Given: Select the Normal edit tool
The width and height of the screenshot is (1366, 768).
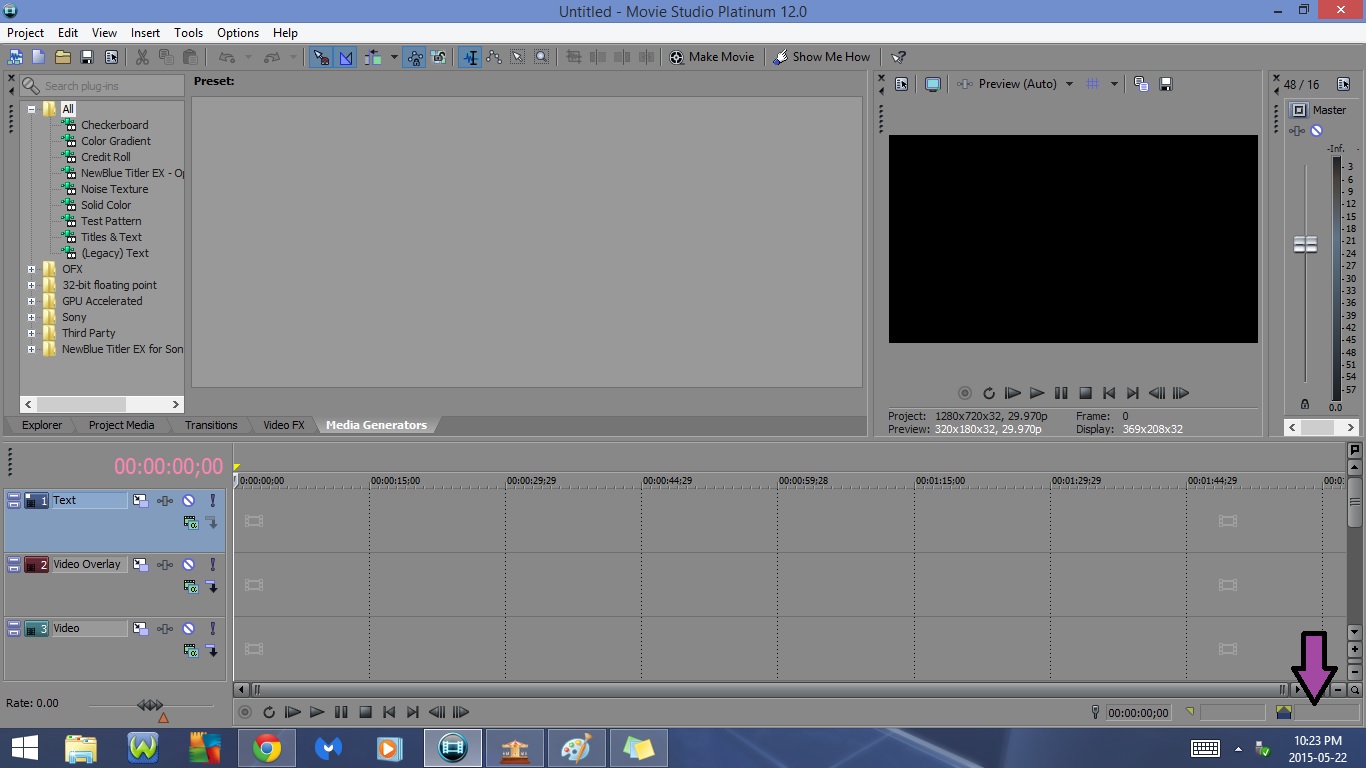Looking at the screenshot, I should pos(469,57).
